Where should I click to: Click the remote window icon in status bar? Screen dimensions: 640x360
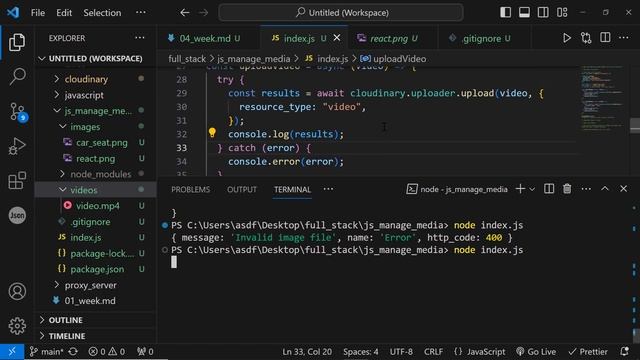(x=12, y=351)
